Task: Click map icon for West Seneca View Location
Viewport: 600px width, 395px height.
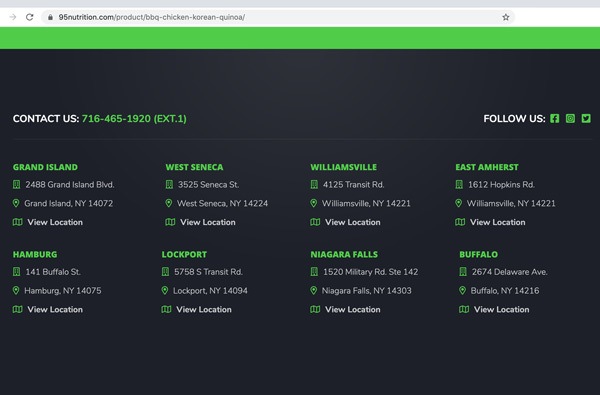Action: (x=170, y=222)
